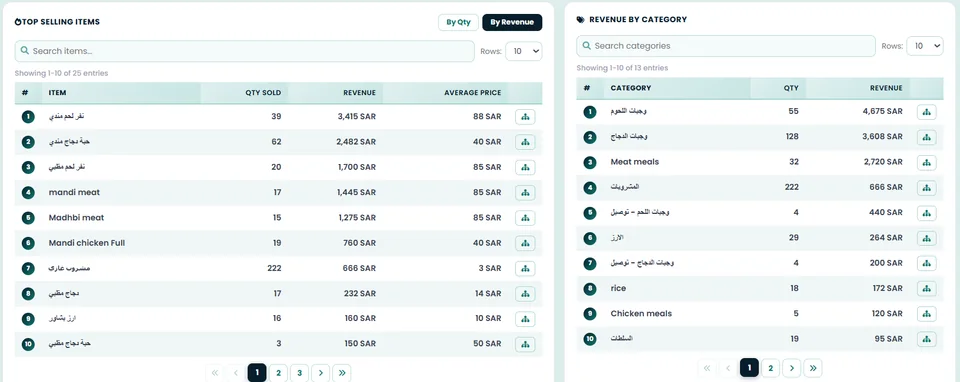
Task: Click the 'Meat meals' category name
Action: [635, 162]
